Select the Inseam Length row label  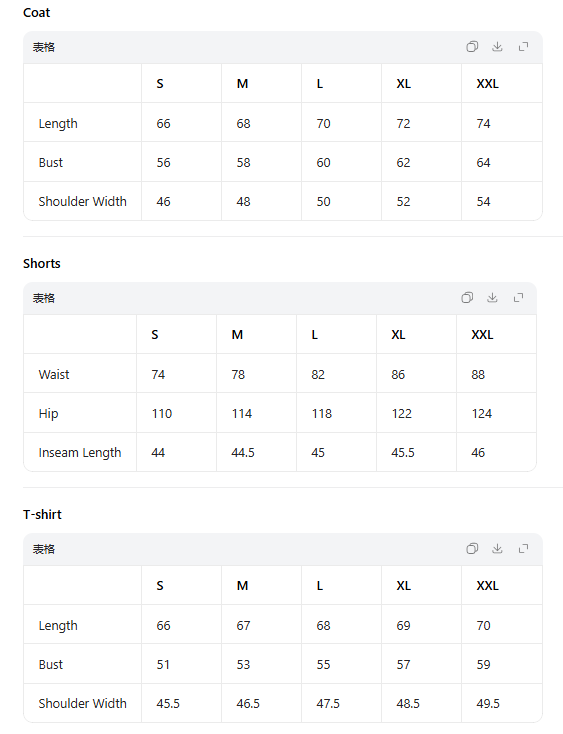point(80,453)
